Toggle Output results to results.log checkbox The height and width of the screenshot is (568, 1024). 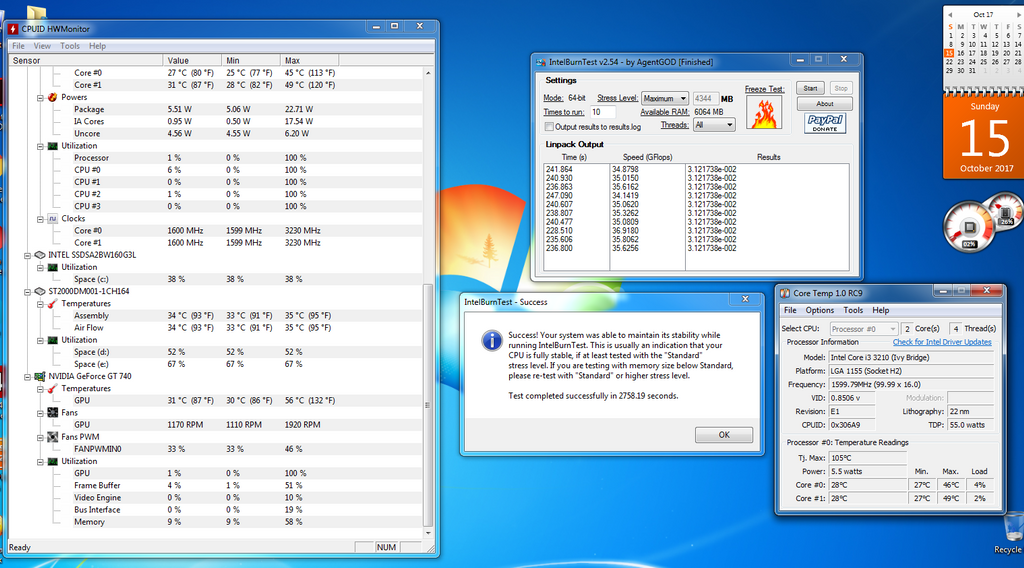click(549, 127)
